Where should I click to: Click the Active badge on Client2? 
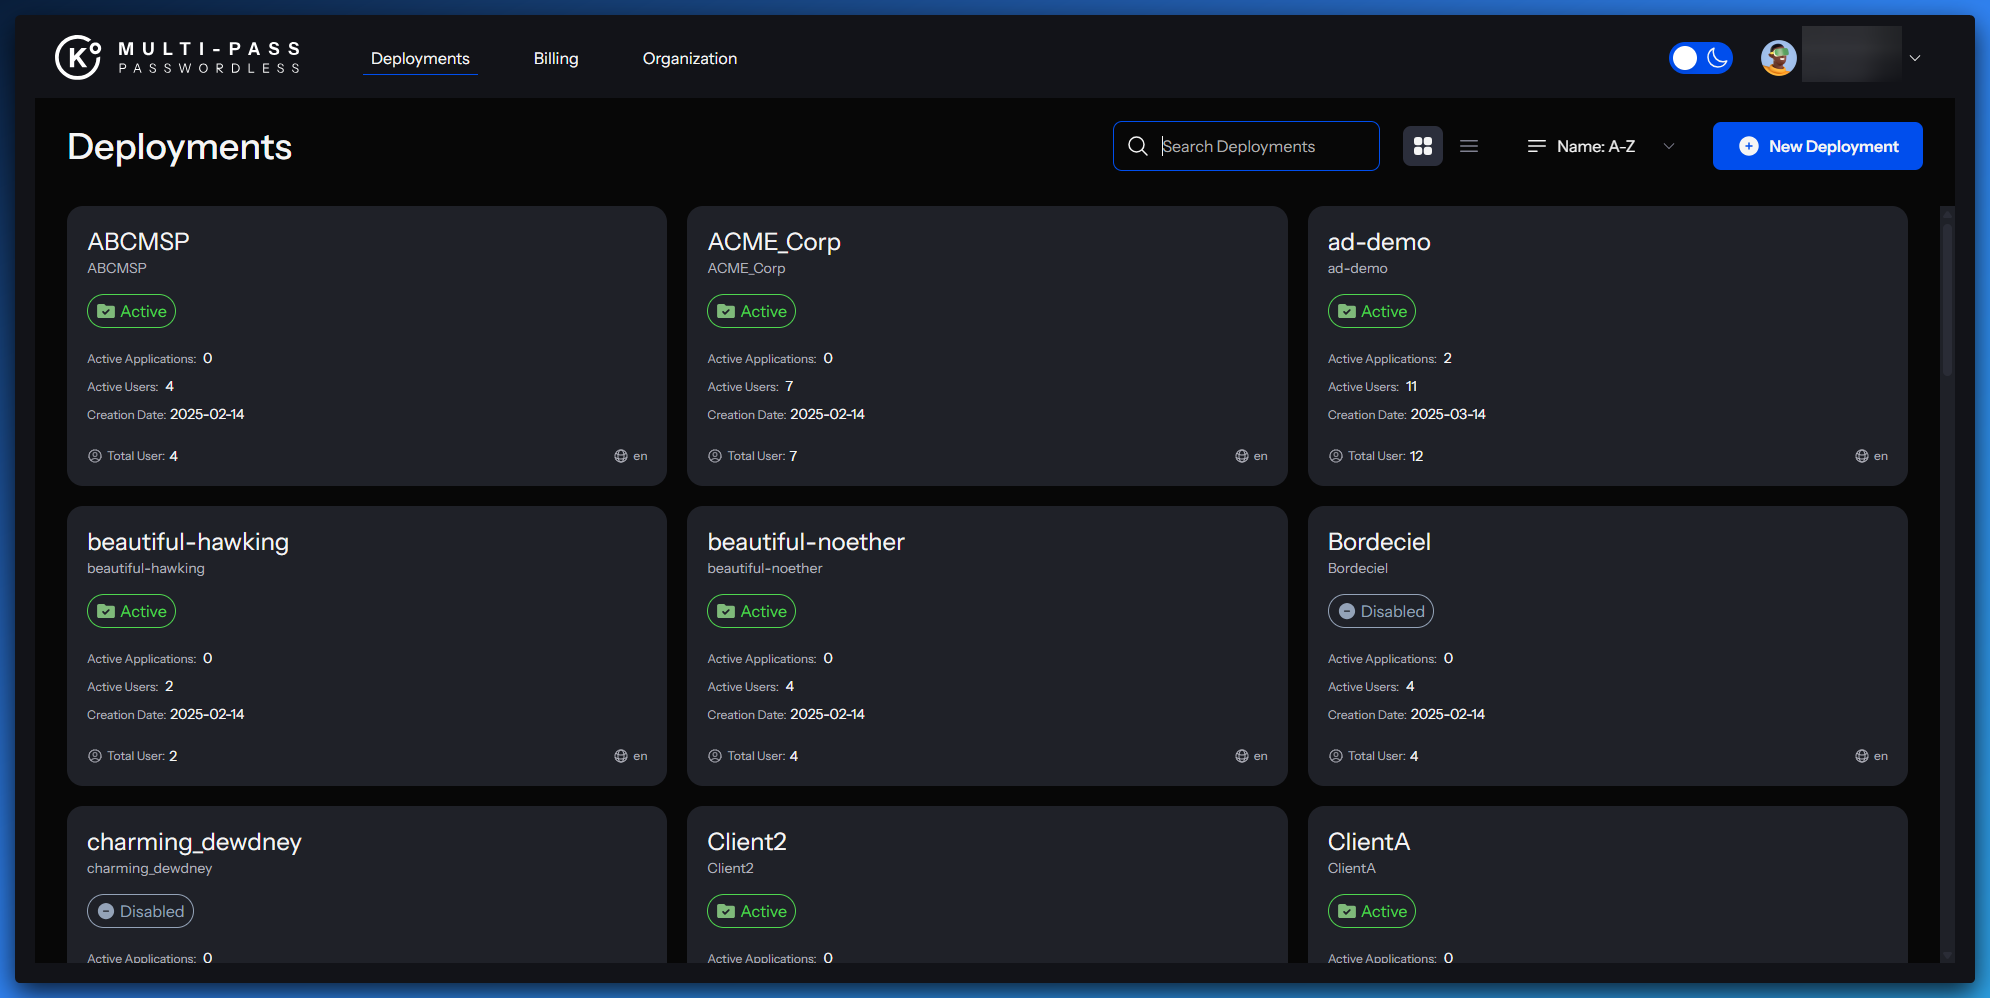751,911
